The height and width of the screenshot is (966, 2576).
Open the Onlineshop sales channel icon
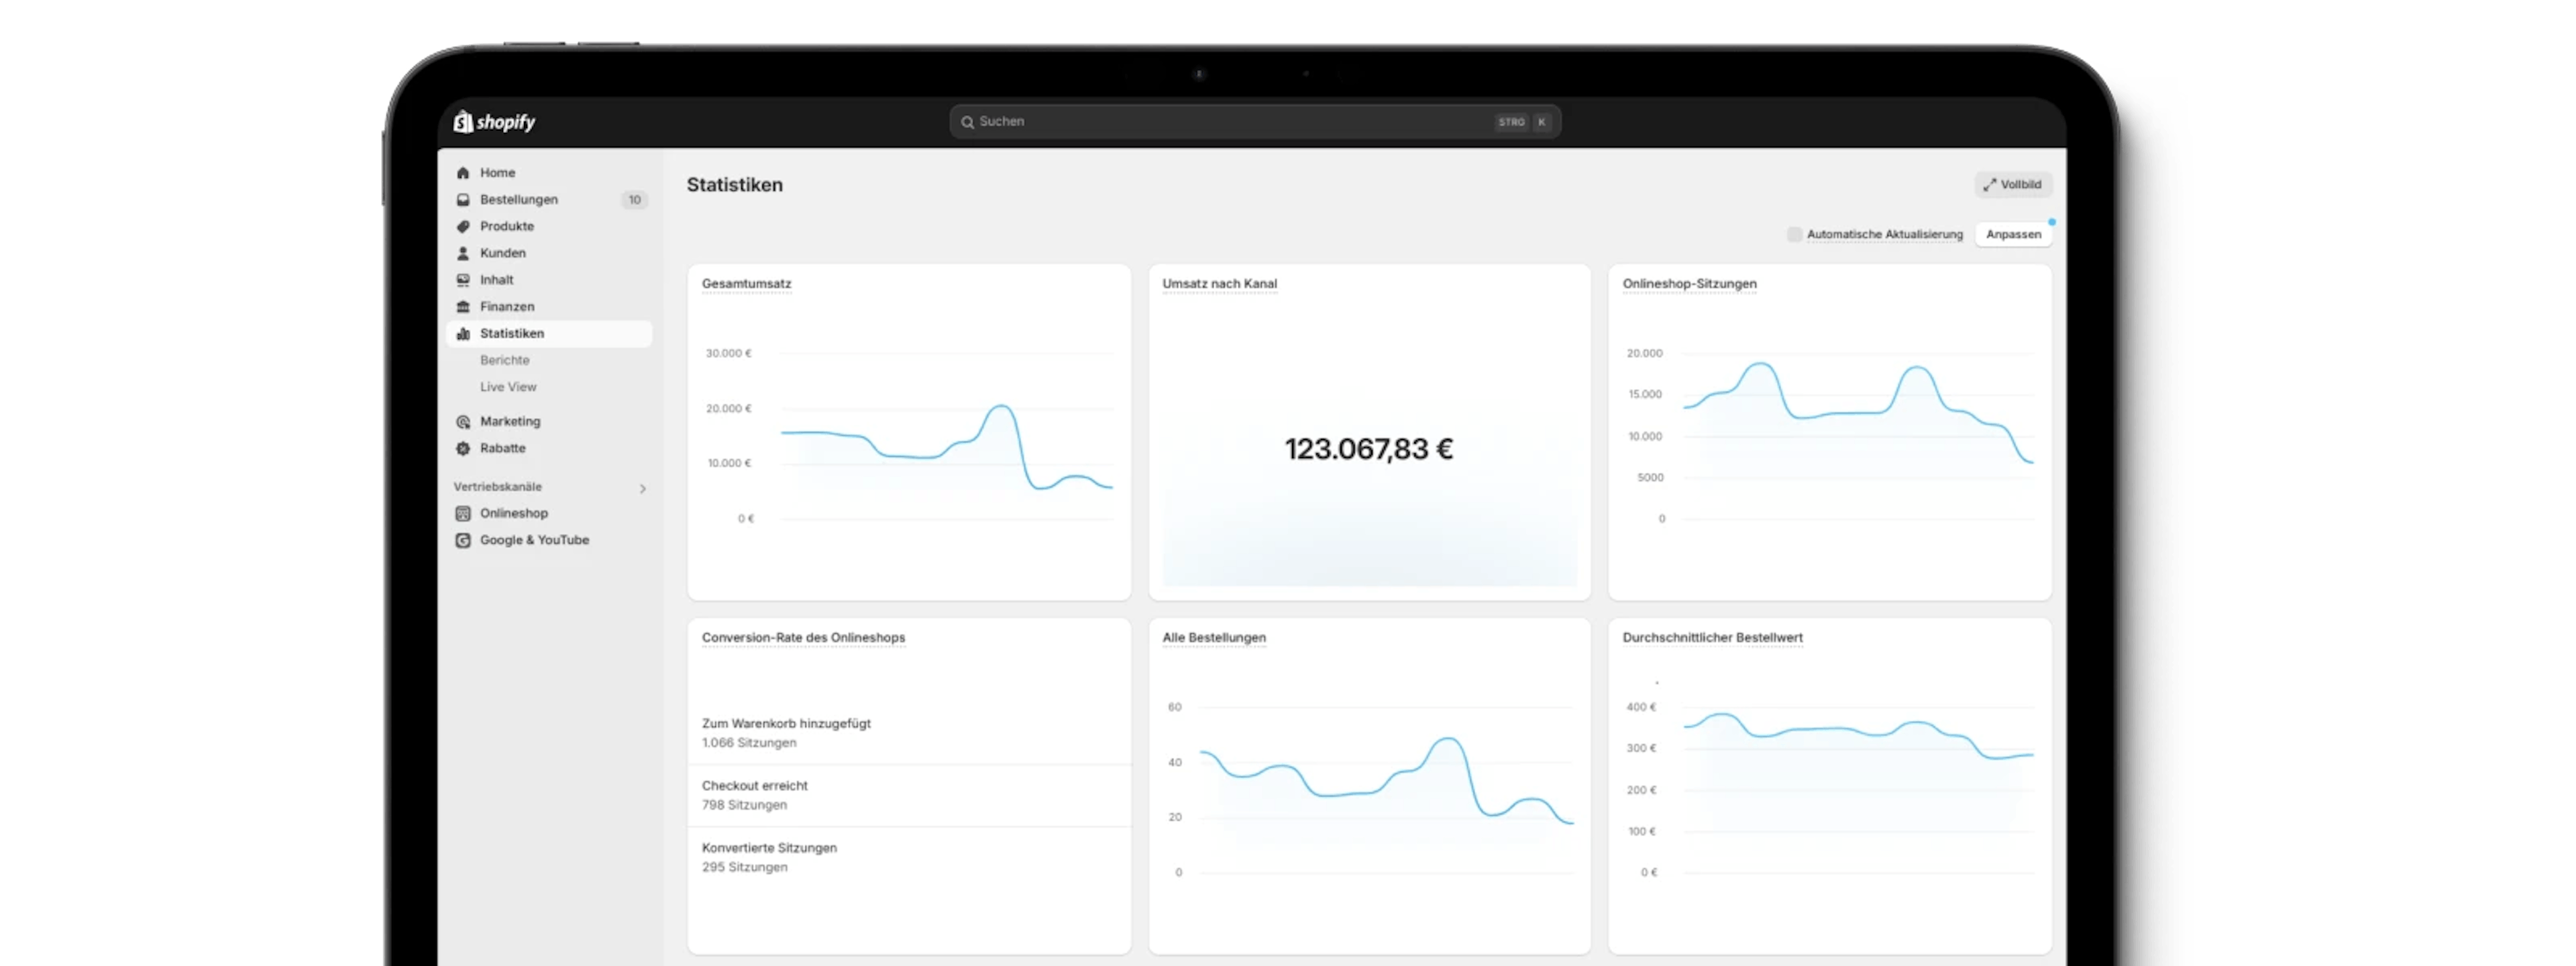coord(463,513)
